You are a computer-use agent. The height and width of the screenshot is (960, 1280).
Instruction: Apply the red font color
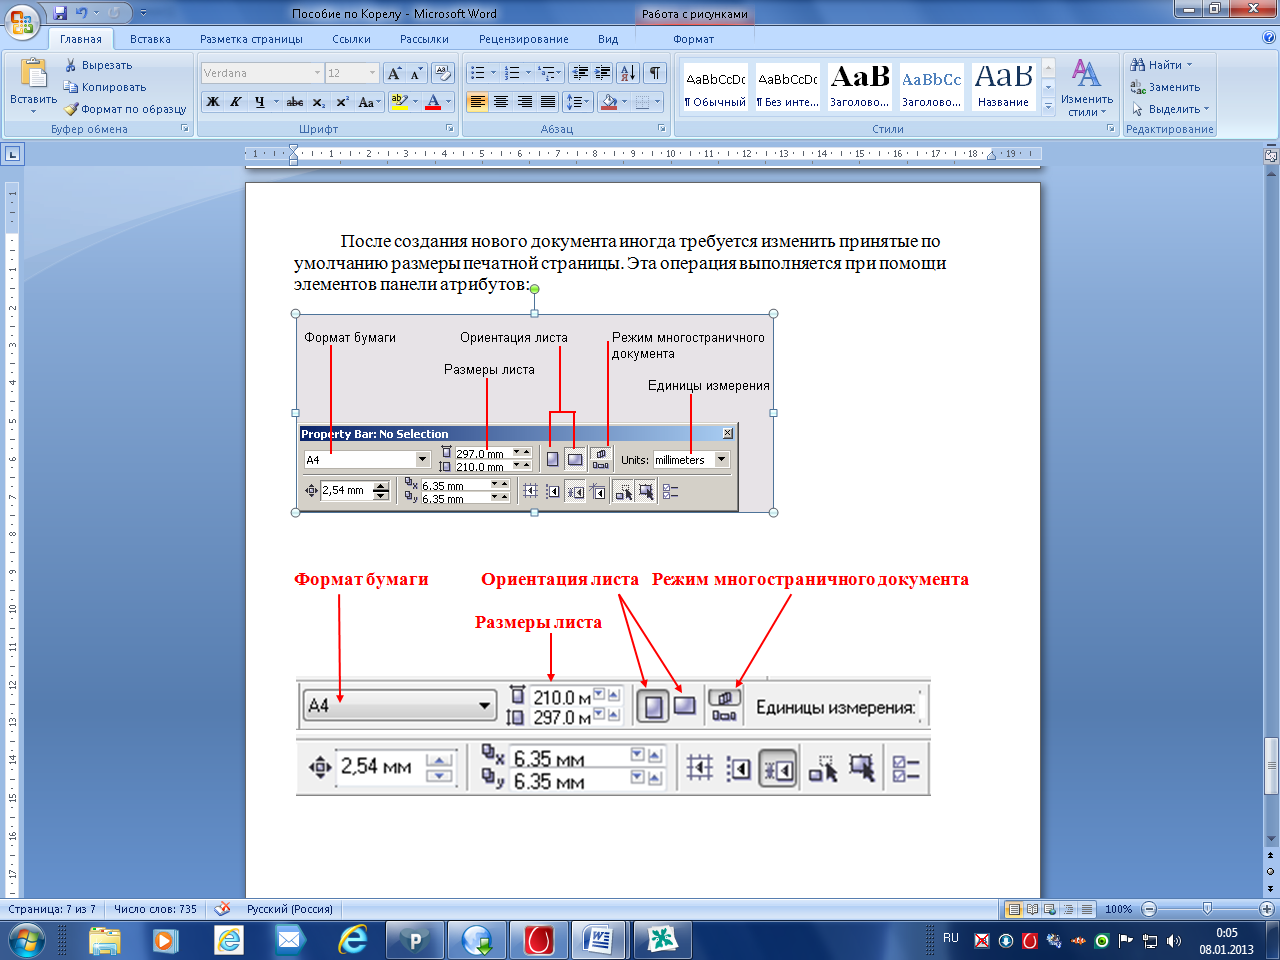coord(432,102)
